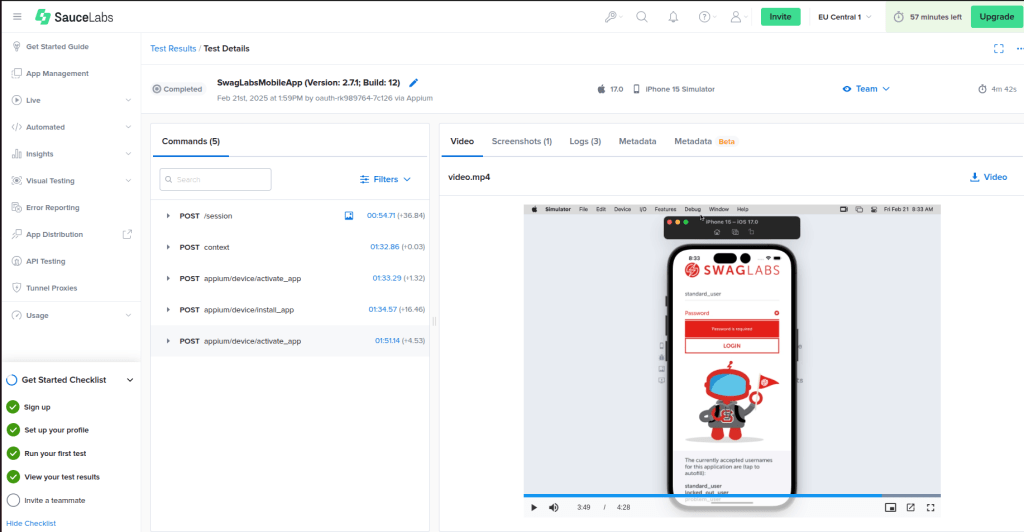Check the Invite a teammate checklist item
Image resolution: width=1024 pixels, height=532 pixels.
[13, 500]
